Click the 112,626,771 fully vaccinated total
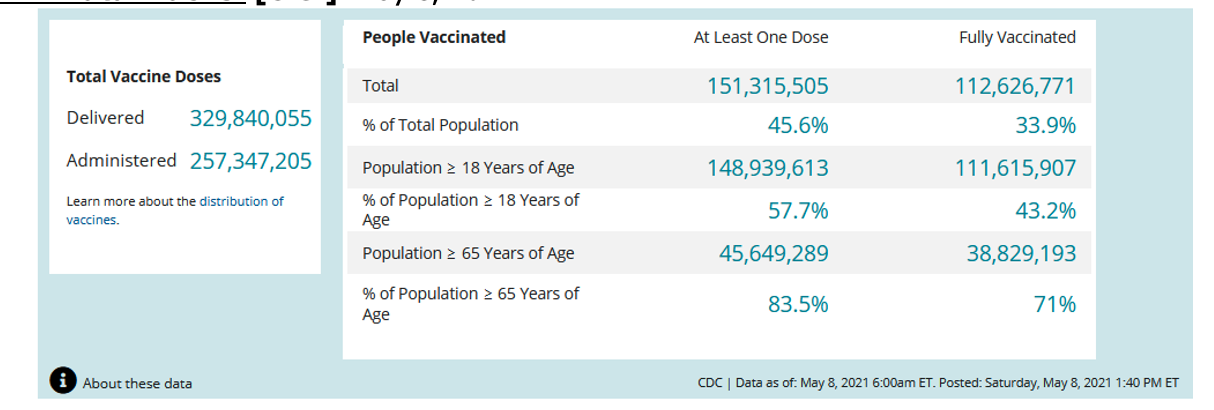1214x410 pixels. [1015, 87]
